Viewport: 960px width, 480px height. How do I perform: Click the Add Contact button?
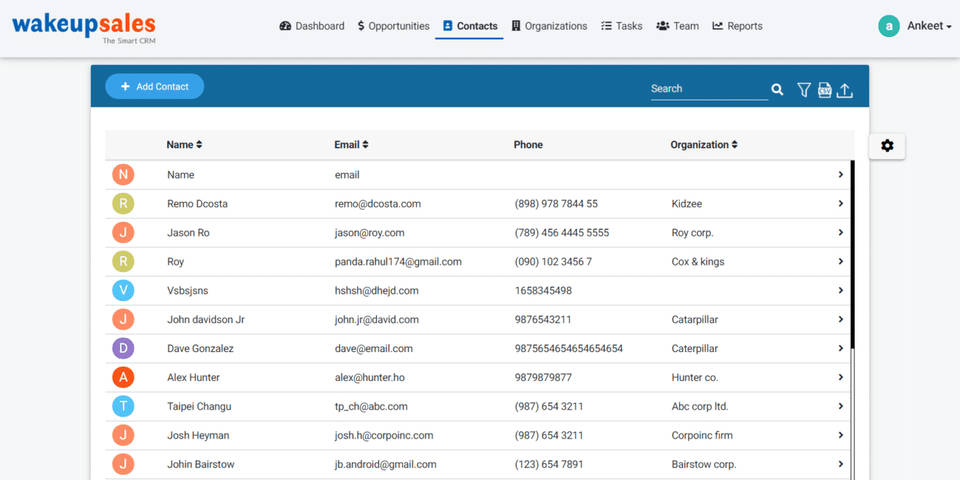(154, 87)
